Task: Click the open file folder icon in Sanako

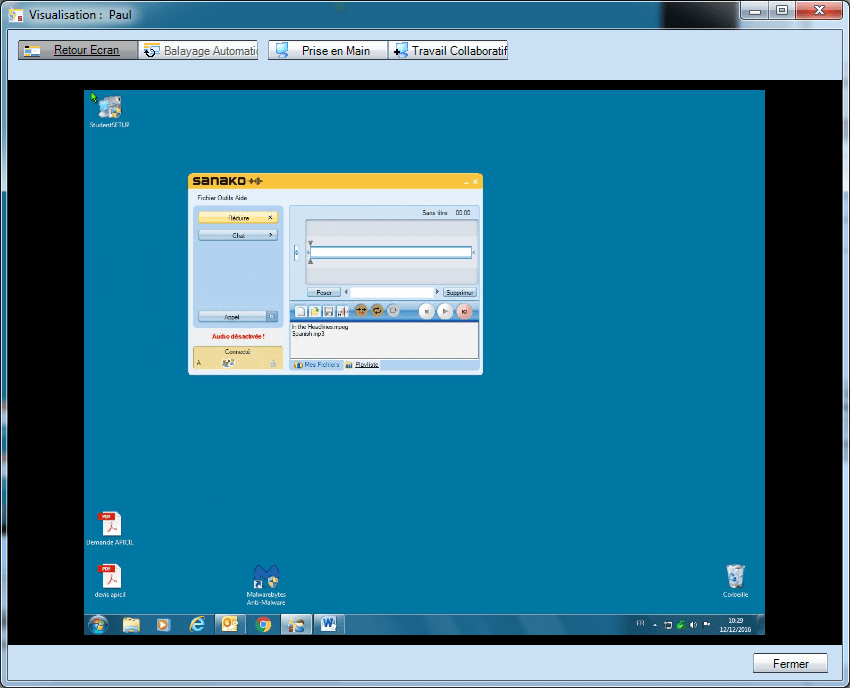Action: pos(314,311)
